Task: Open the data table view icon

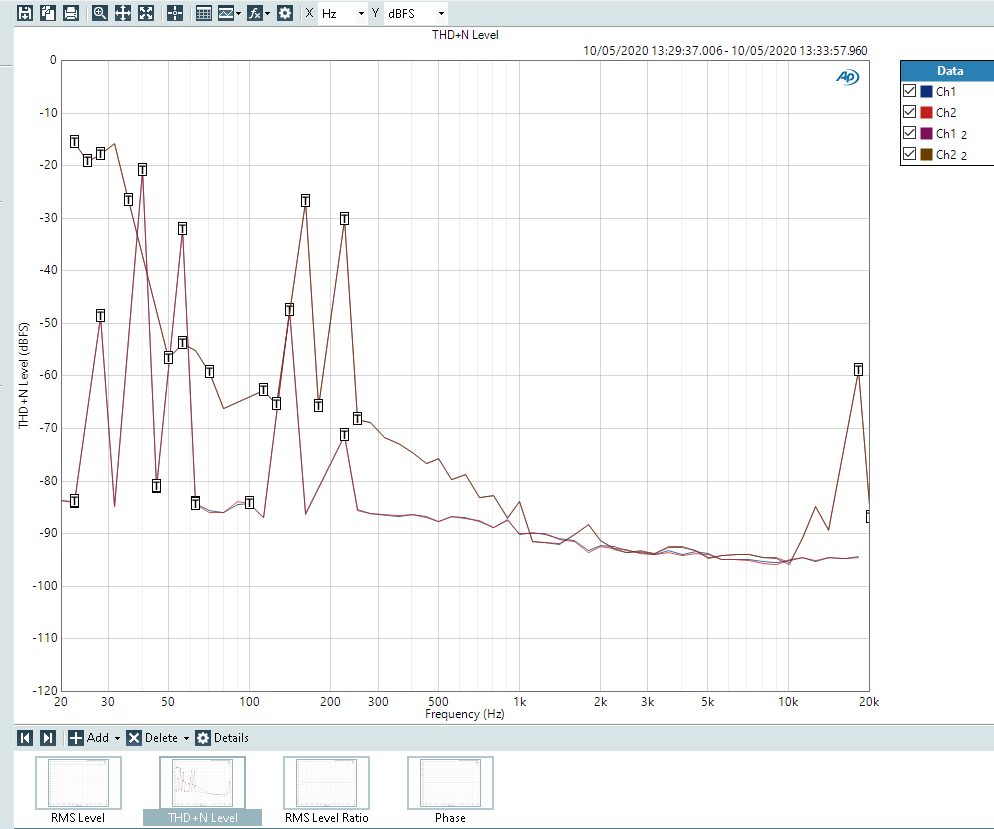Action: [x=203, y=13]
